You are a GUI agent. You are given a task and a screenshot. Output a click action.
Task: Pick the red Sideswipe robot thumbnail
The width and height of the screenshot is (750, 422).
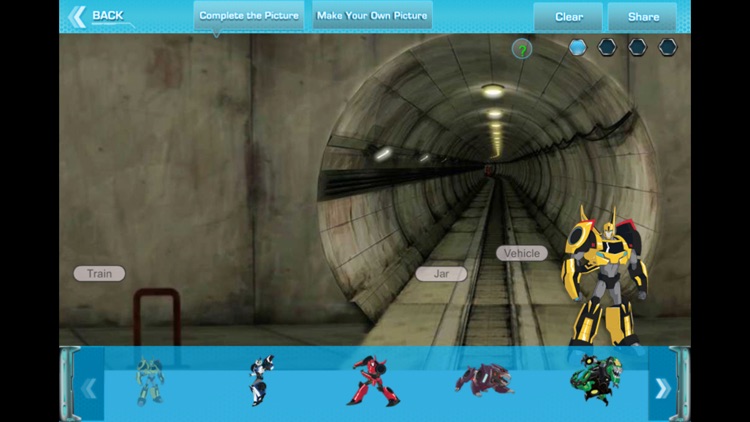(373, 381)
